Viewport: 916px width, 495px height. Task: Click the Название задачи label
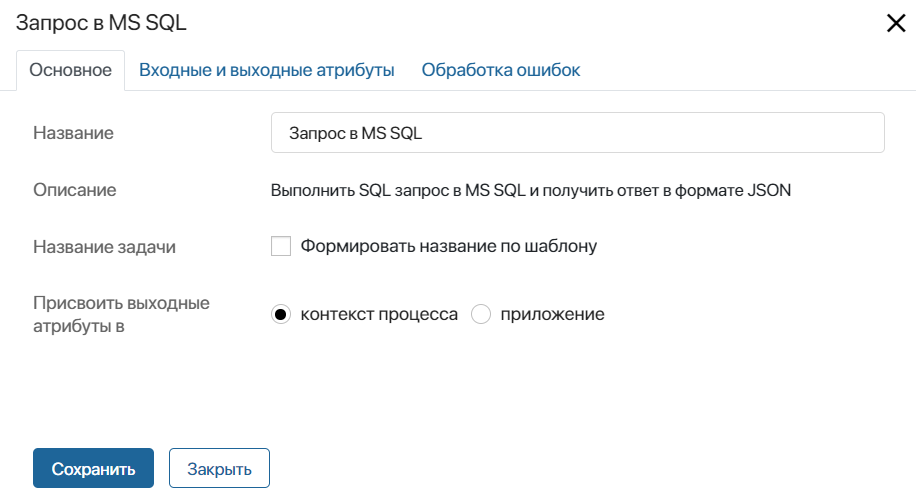pyautogui.click(x=105, y=247)
